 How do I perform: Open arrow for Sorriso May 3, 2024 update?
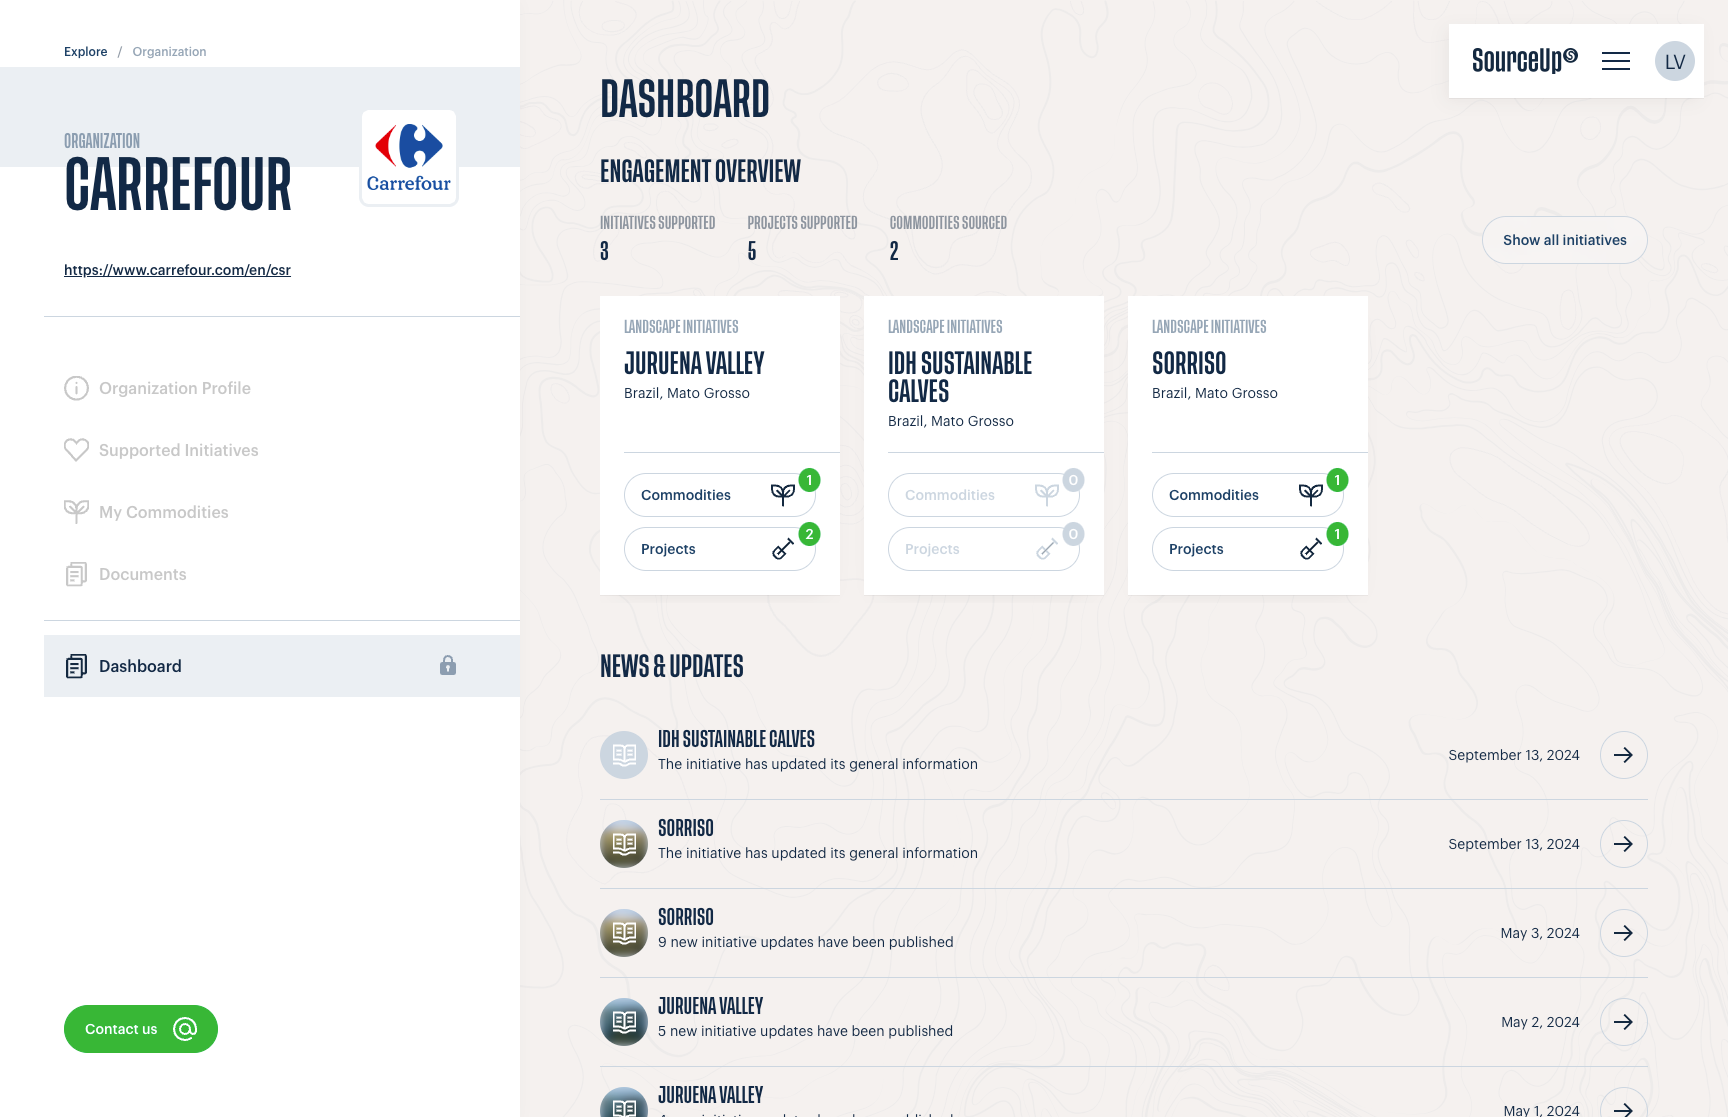(1623, 933)
